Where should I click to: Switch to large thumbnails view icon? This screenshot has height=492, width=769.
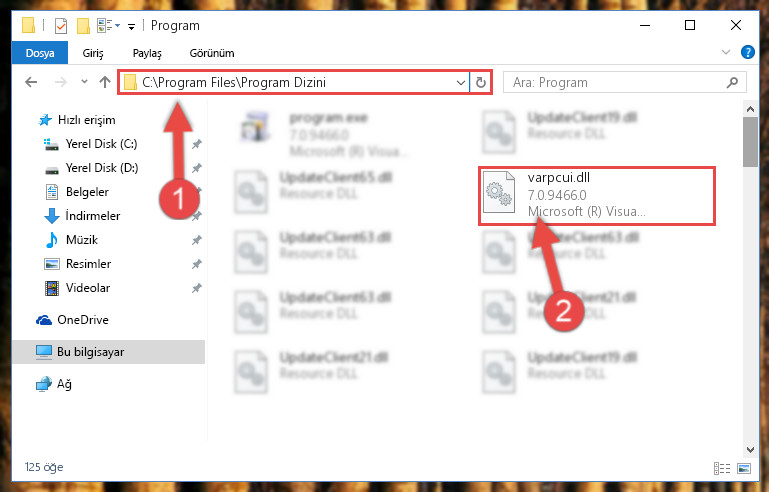tap(744, 468)
